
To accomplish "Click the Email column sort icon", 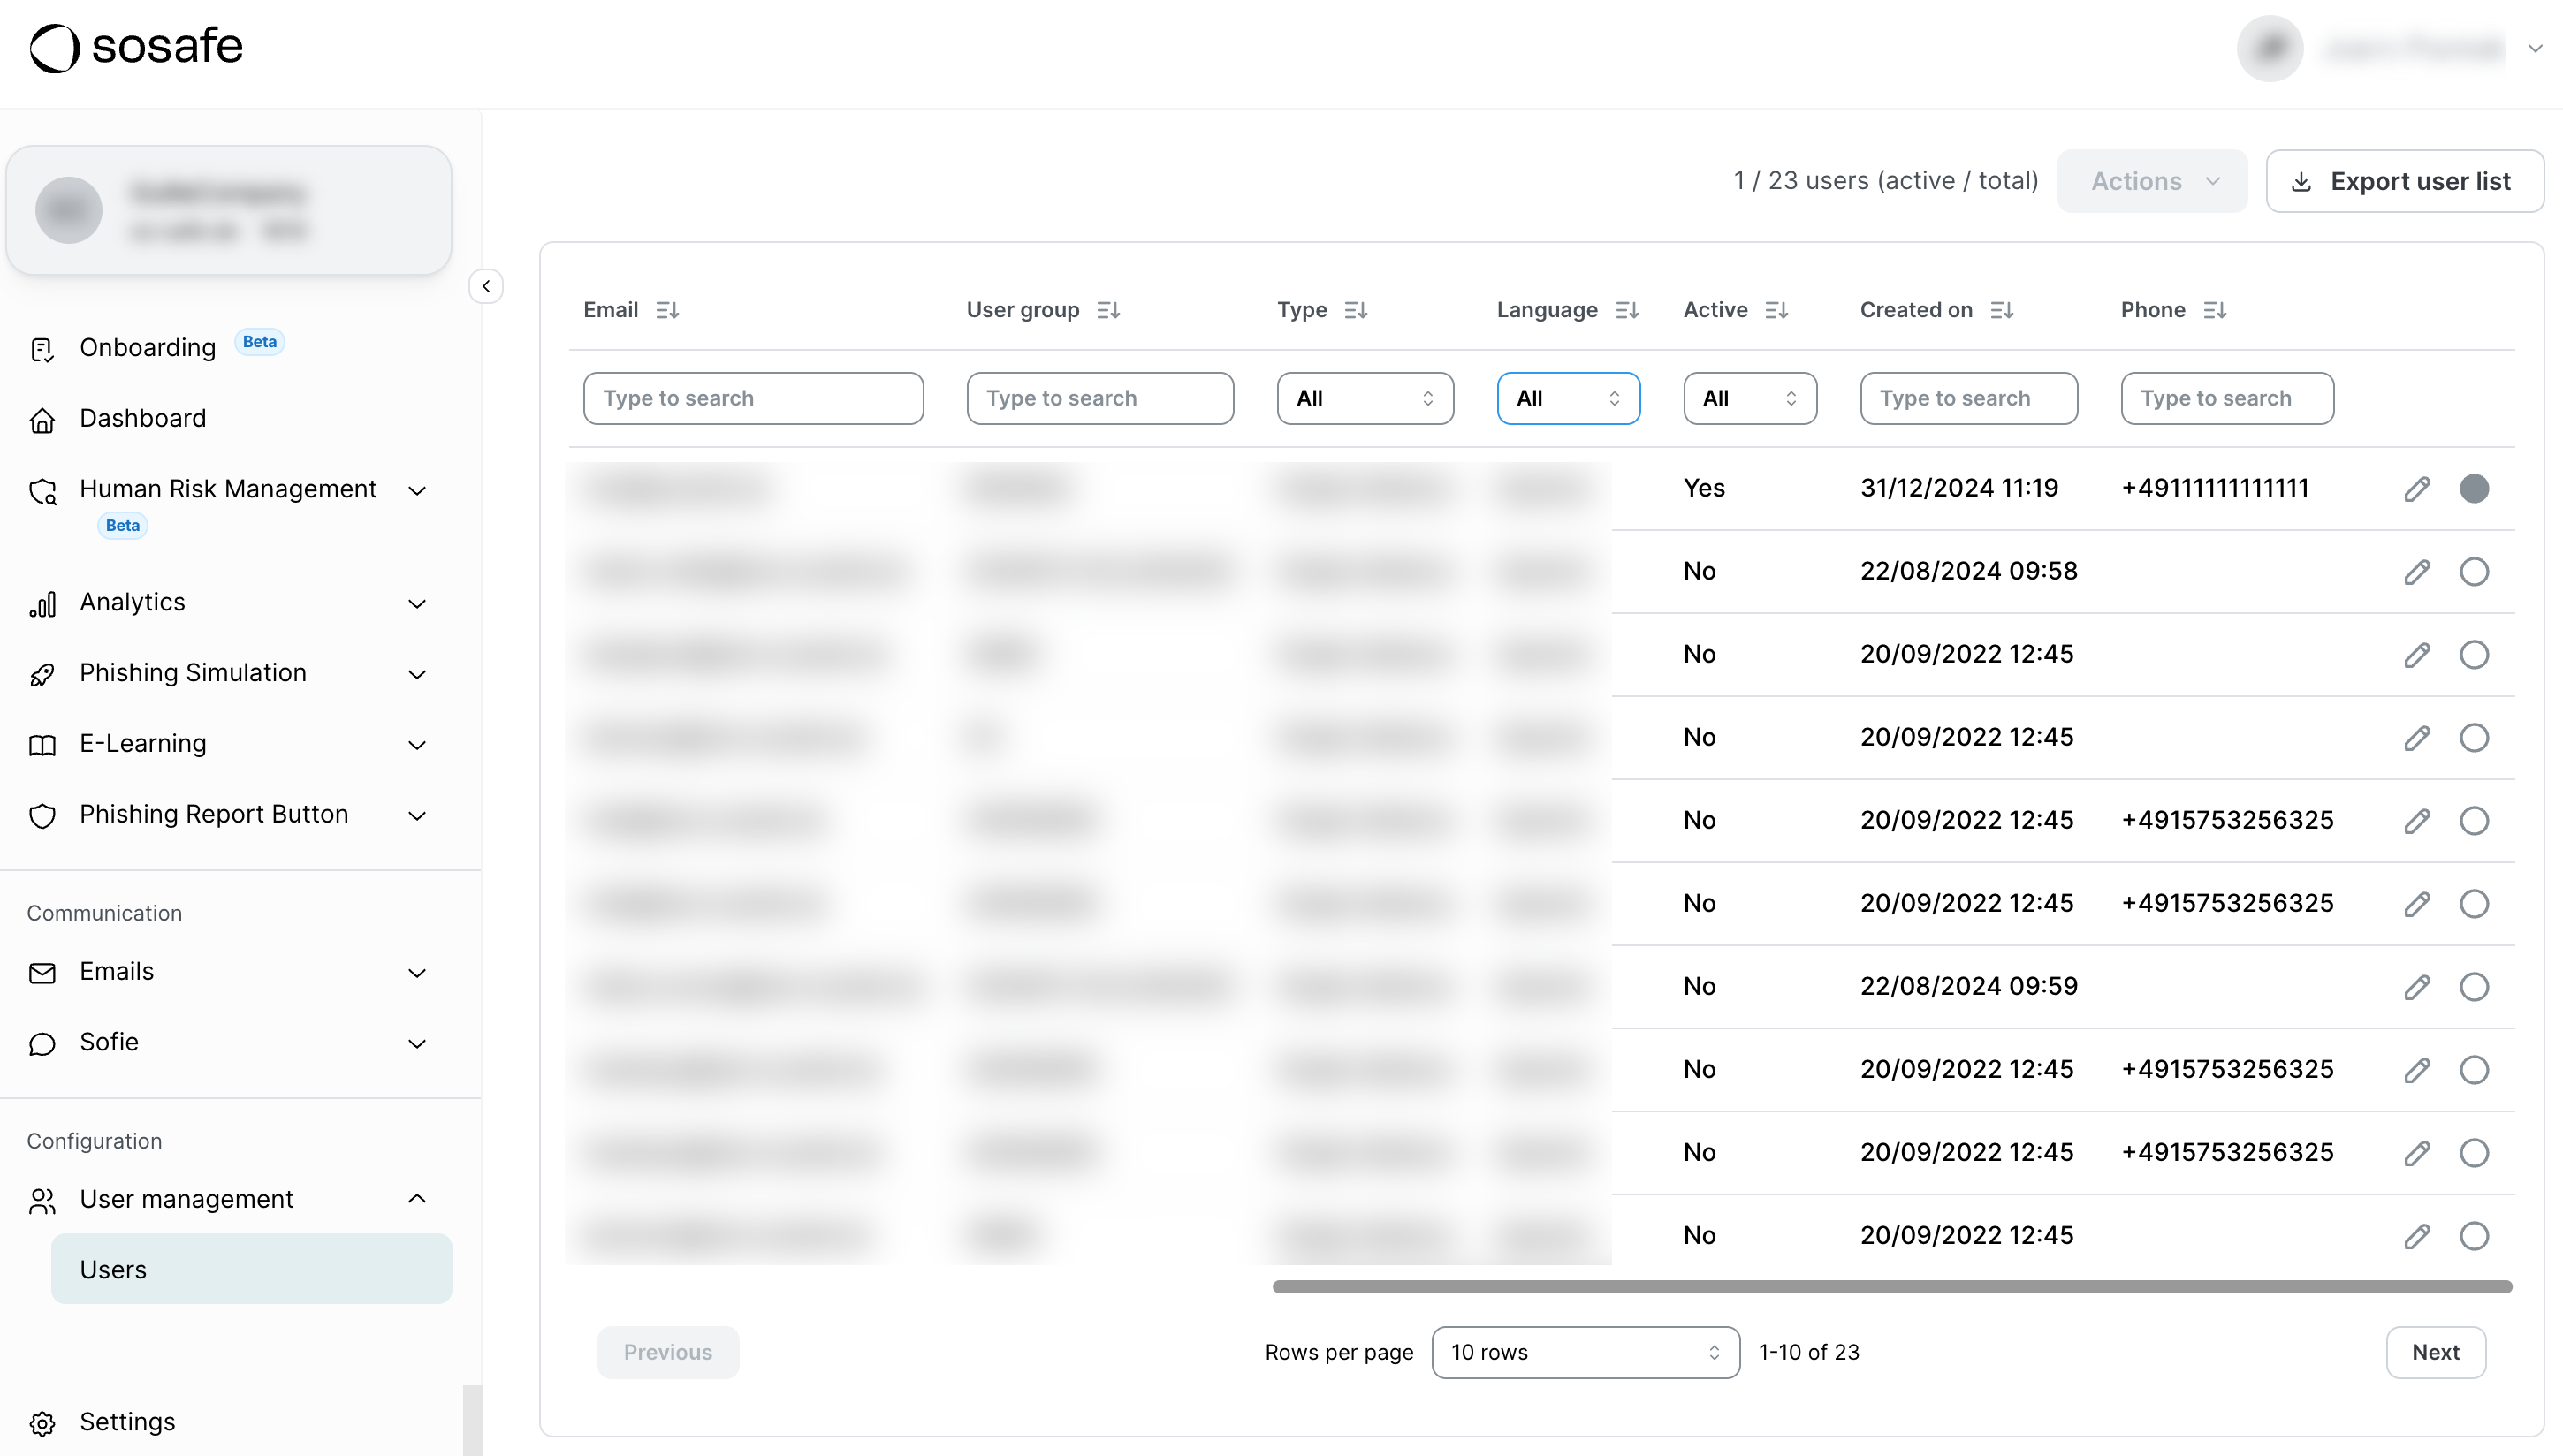I will tap(667, 310).
